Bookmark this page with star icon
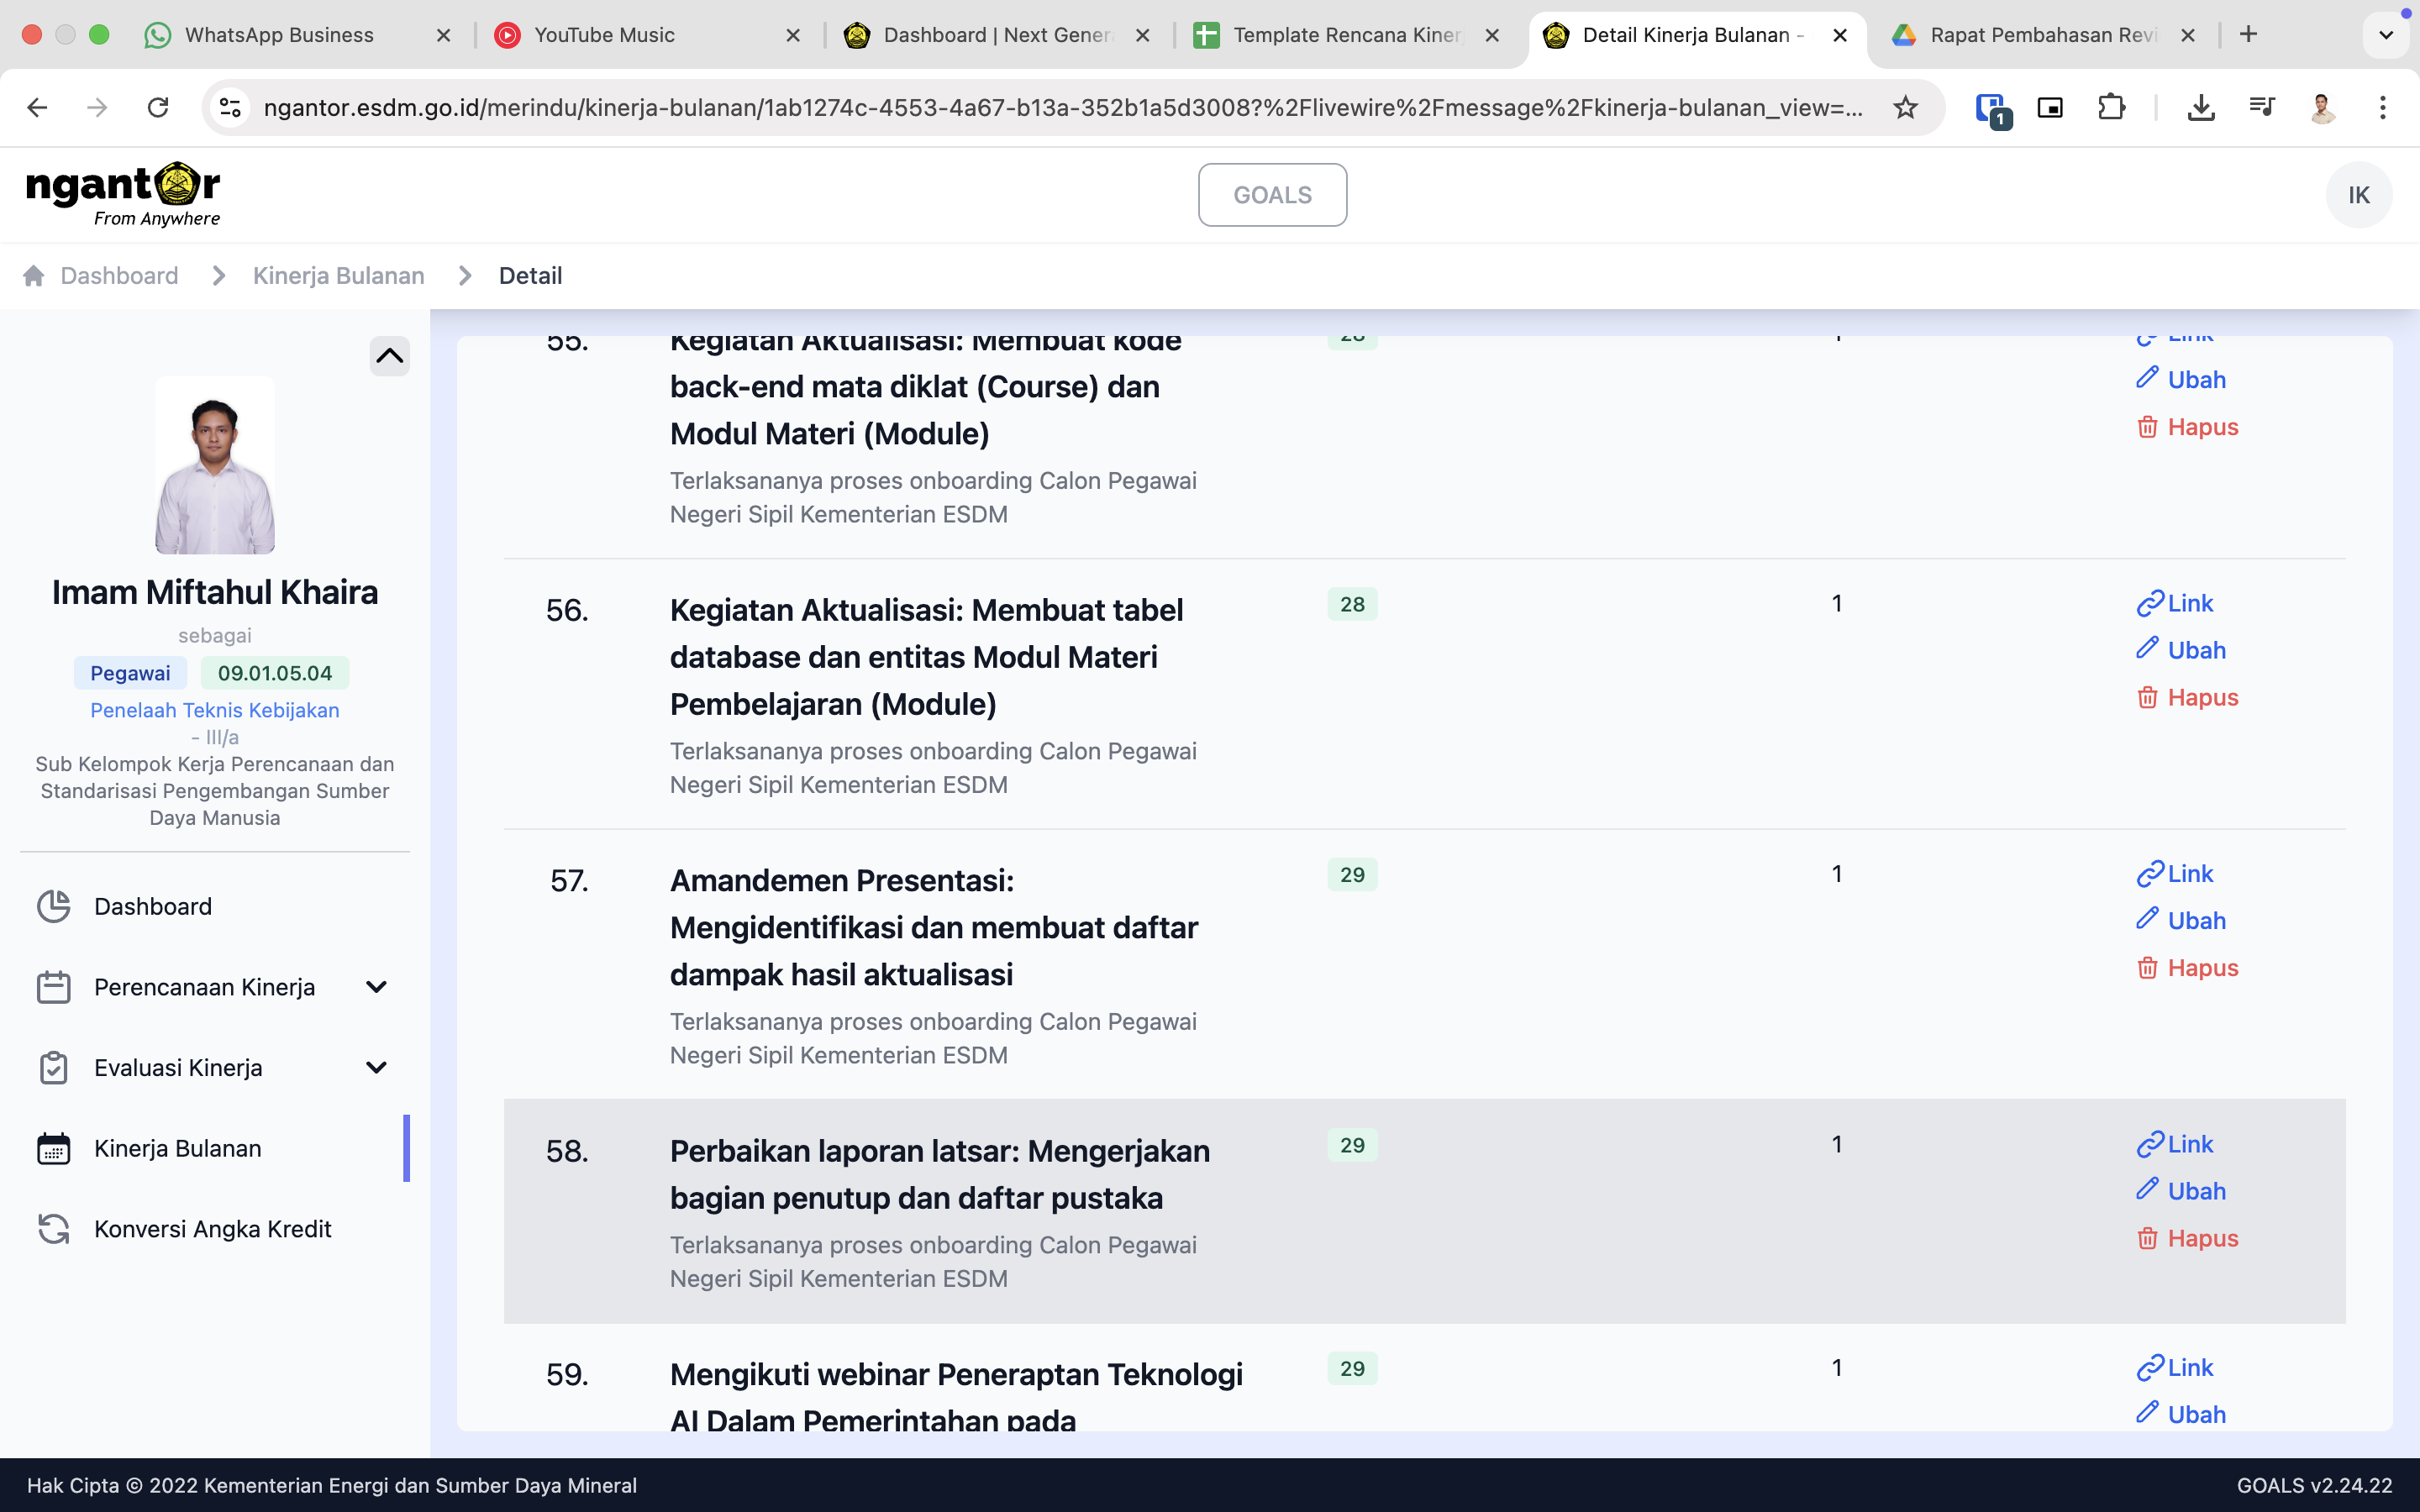The width and height of the screenshot is (2420, 1512). click(1905, 107)
